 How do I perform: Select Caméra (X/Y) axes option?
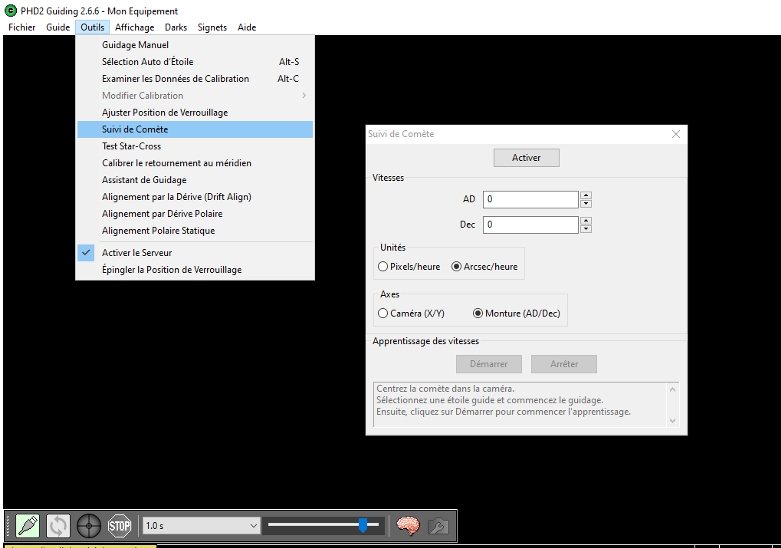pos(384,313)
